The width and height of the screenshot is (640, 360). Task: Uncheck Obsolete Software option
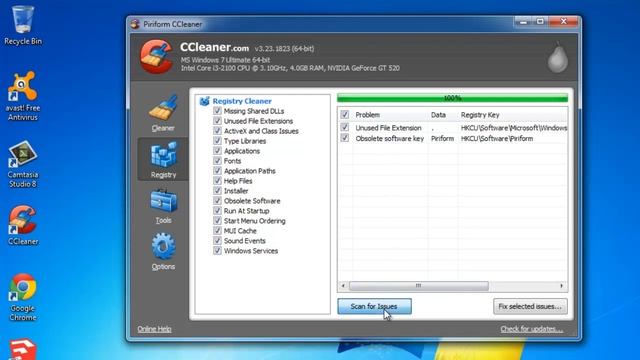tap(217, 201)
